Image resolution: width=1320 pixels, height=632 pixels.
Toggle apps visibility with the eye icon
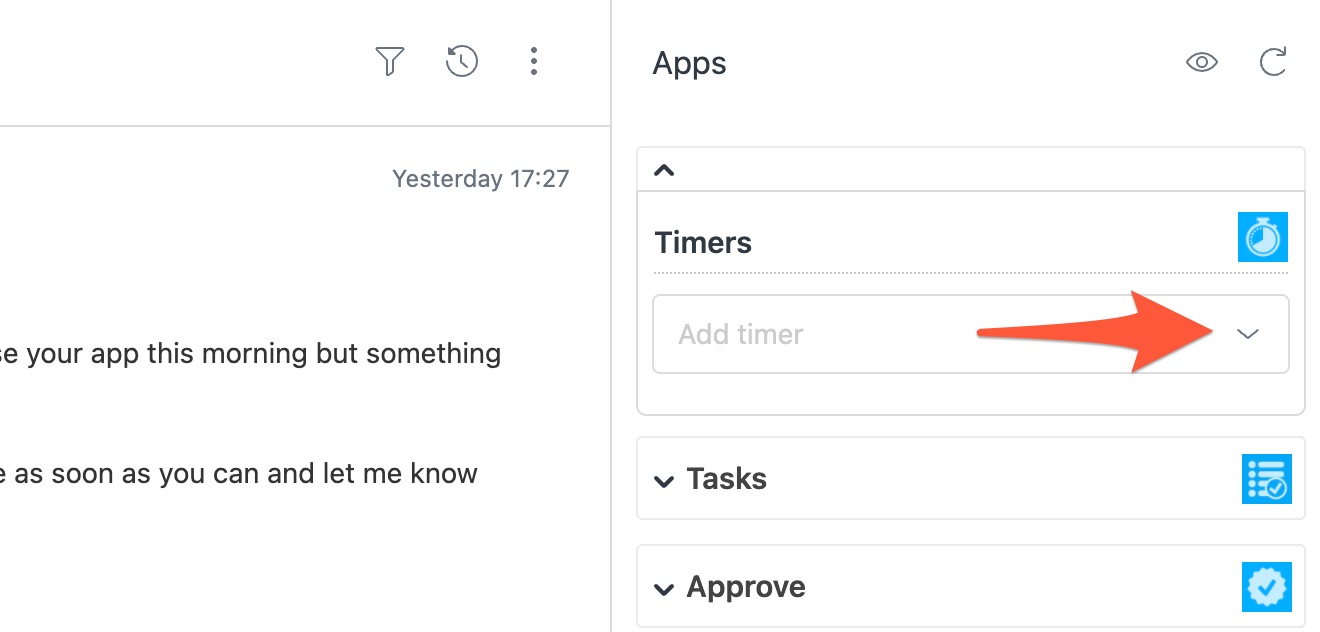pyautogui.click(x=1201, y=63)
